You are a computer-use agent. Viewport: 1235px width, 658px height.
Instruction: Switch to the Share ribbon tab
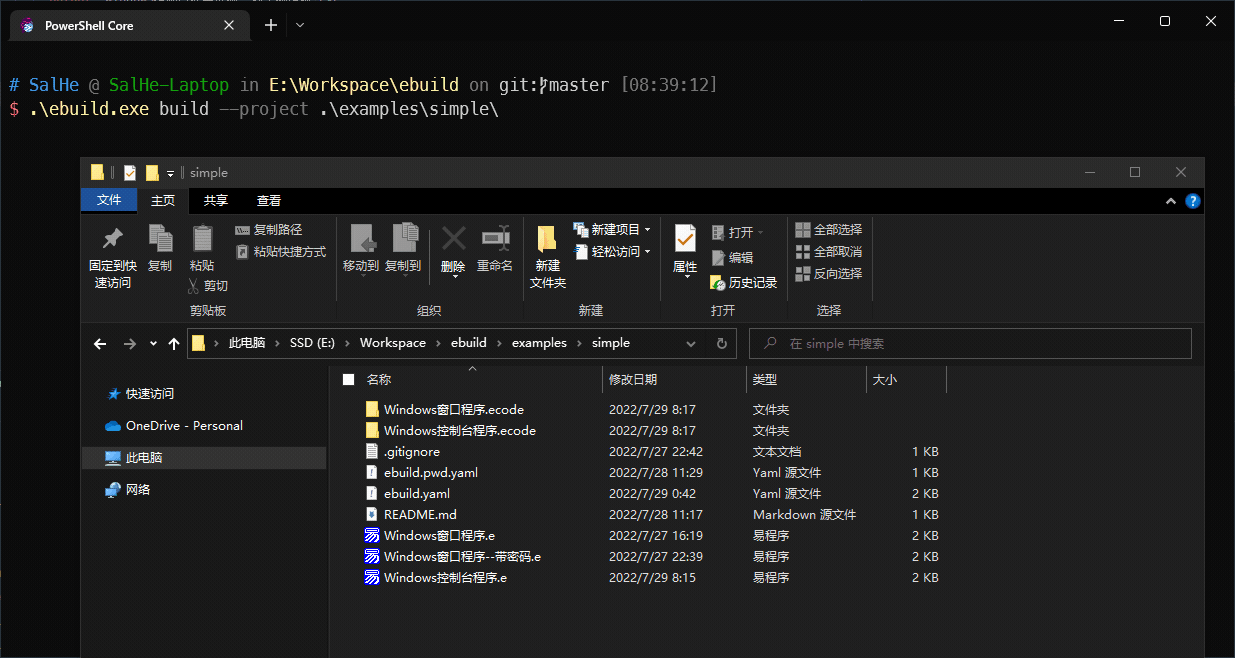216,201
